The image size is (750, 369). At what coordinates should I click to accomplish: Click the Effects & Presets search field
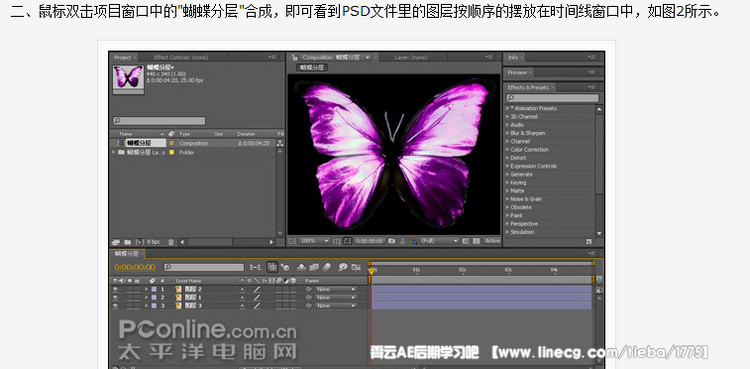click(552, 98)
